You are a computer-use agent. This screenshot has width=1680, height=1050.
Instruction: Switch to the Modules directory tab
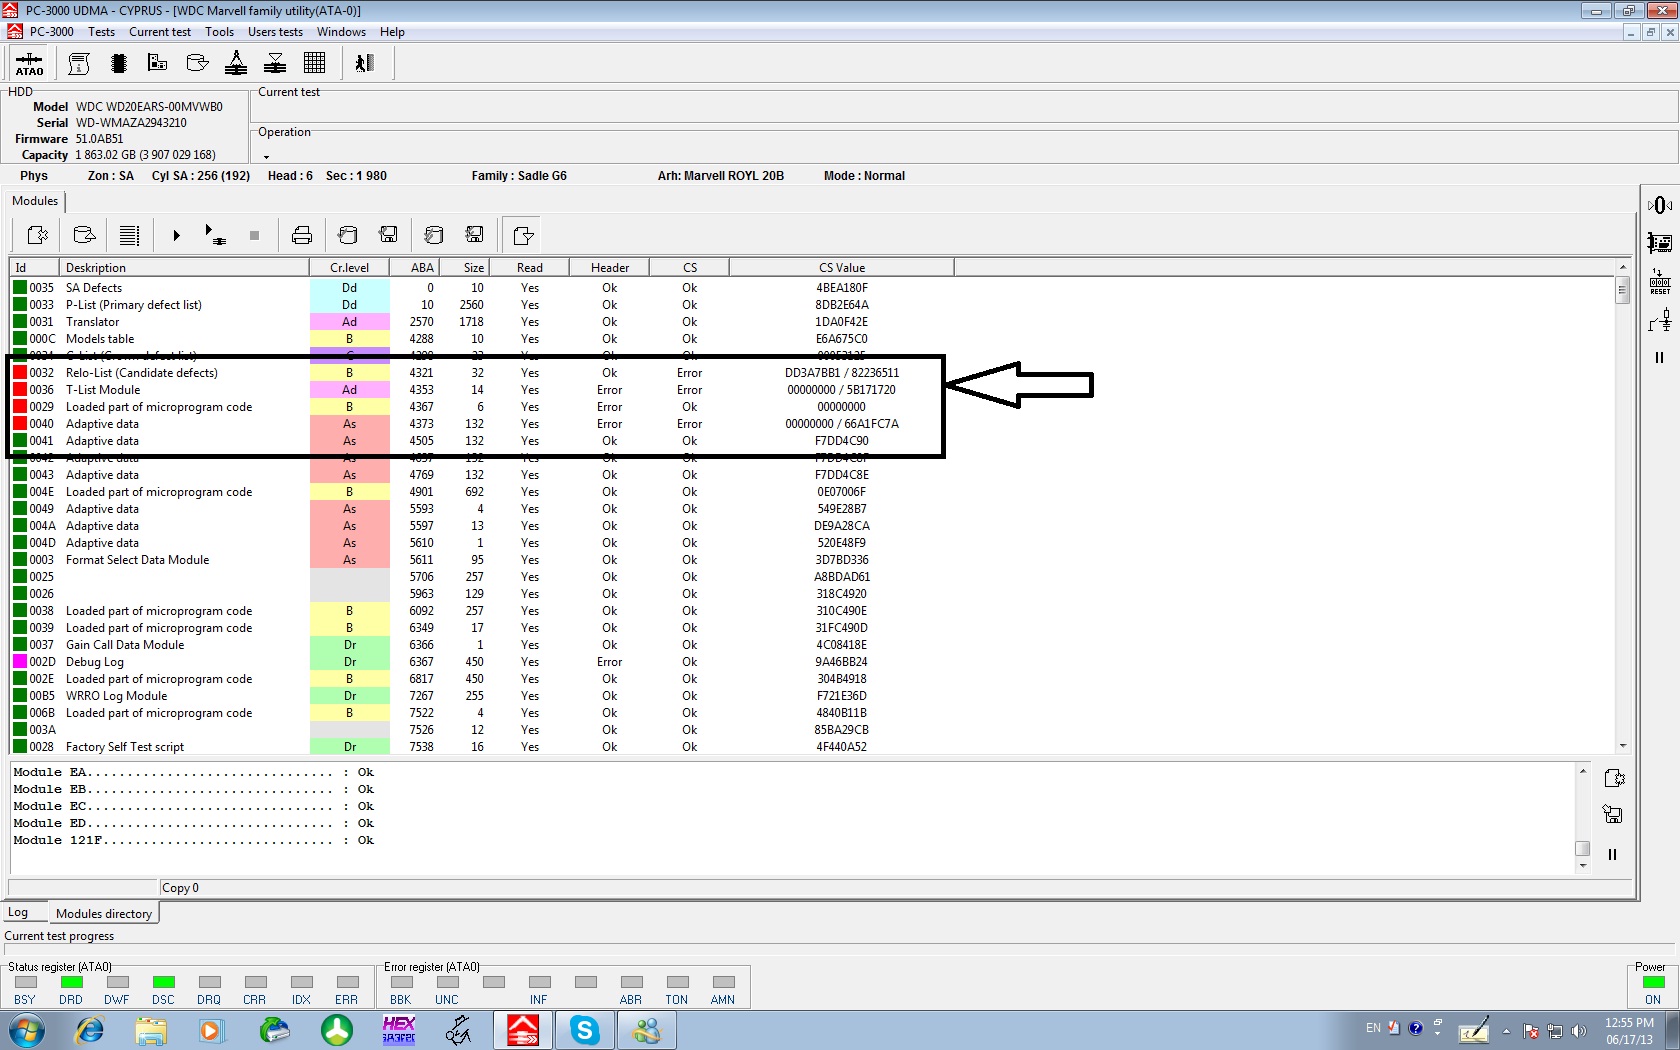(x=104, y=913)
